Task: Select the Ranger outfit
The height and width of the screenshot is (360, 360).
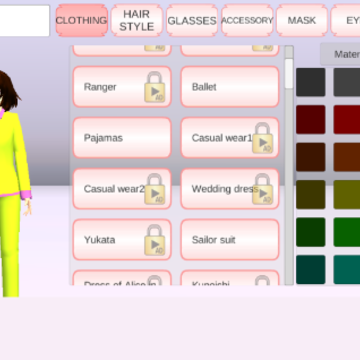Action: pyautogui.click(x=122, y=87)
